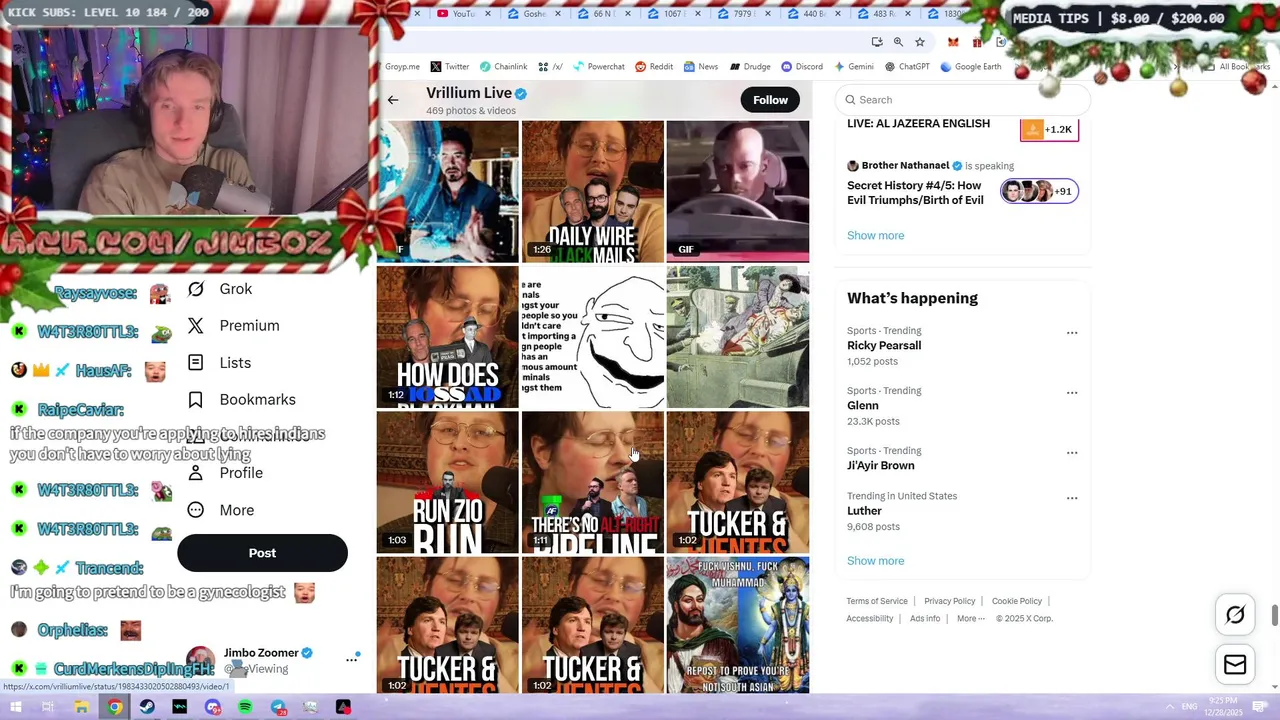Screen dimensions: 1280x720
Task: Click the zoom magnifier in address bar
Action: (x=898, y=42)
